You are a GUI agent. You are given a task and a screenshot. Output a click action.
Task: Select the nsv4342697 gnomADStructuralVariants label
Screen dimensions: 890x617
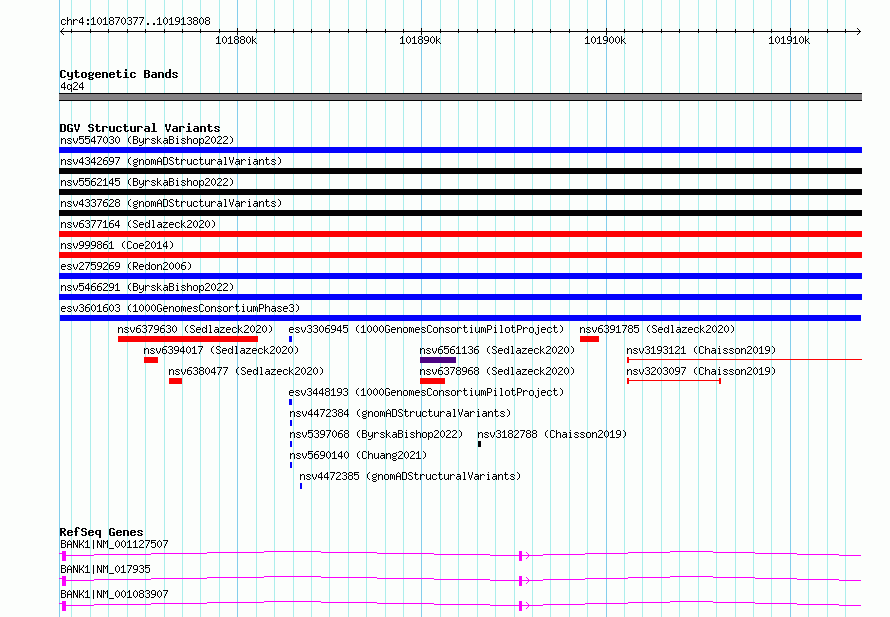tap(171, 161)
